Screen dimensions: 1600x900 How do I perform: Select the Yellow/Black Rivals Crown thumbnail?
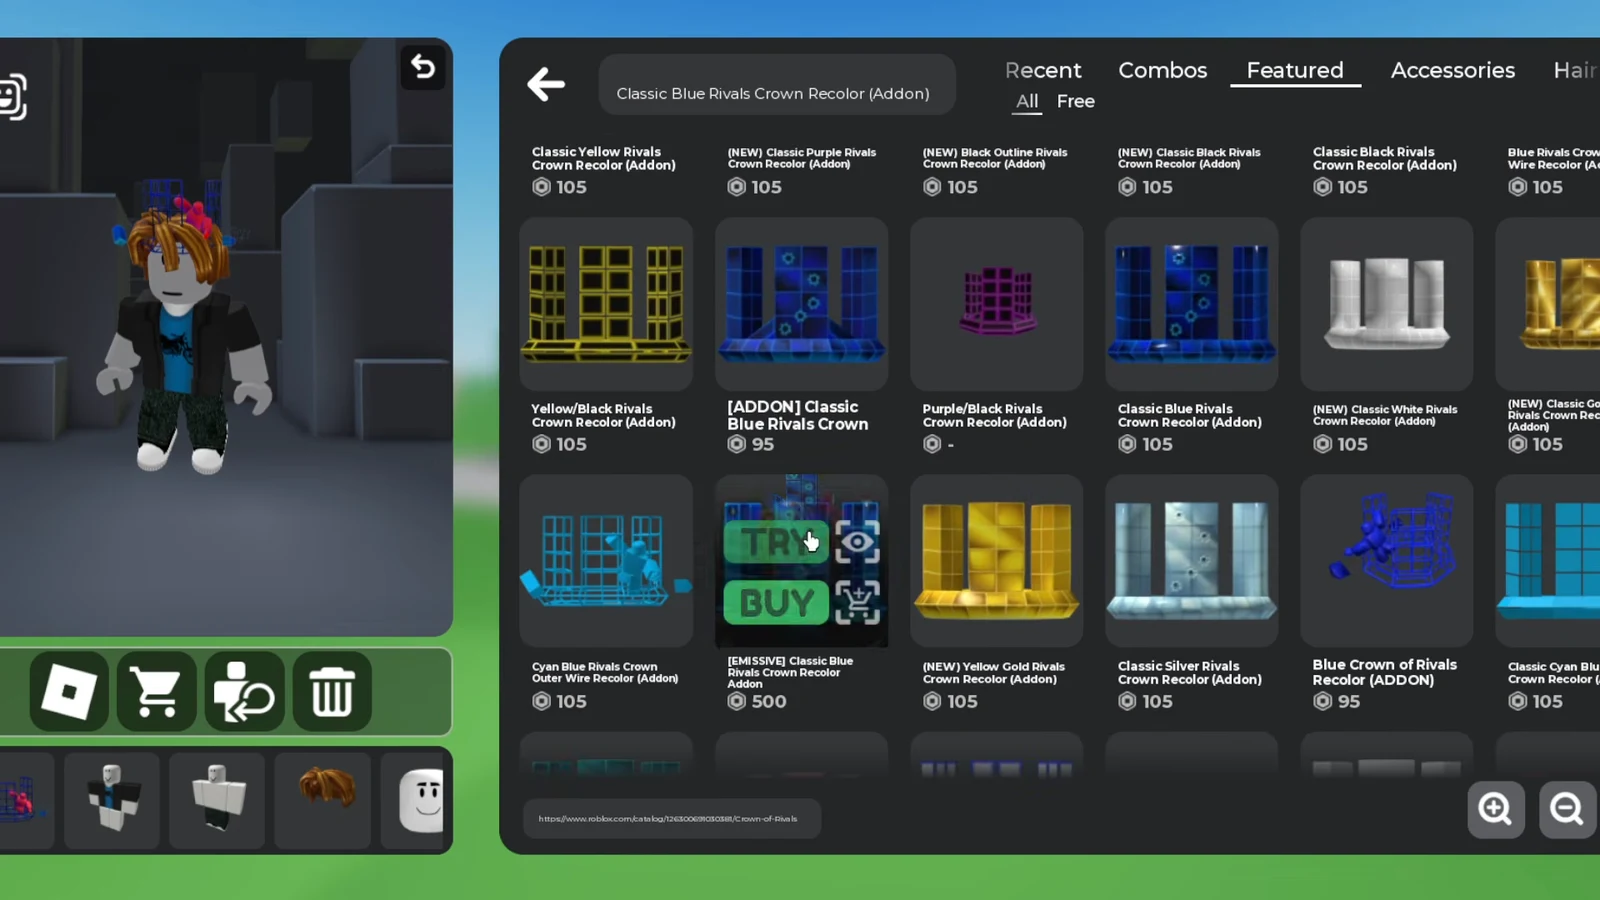pyautogui.click(x=606, y=304)
